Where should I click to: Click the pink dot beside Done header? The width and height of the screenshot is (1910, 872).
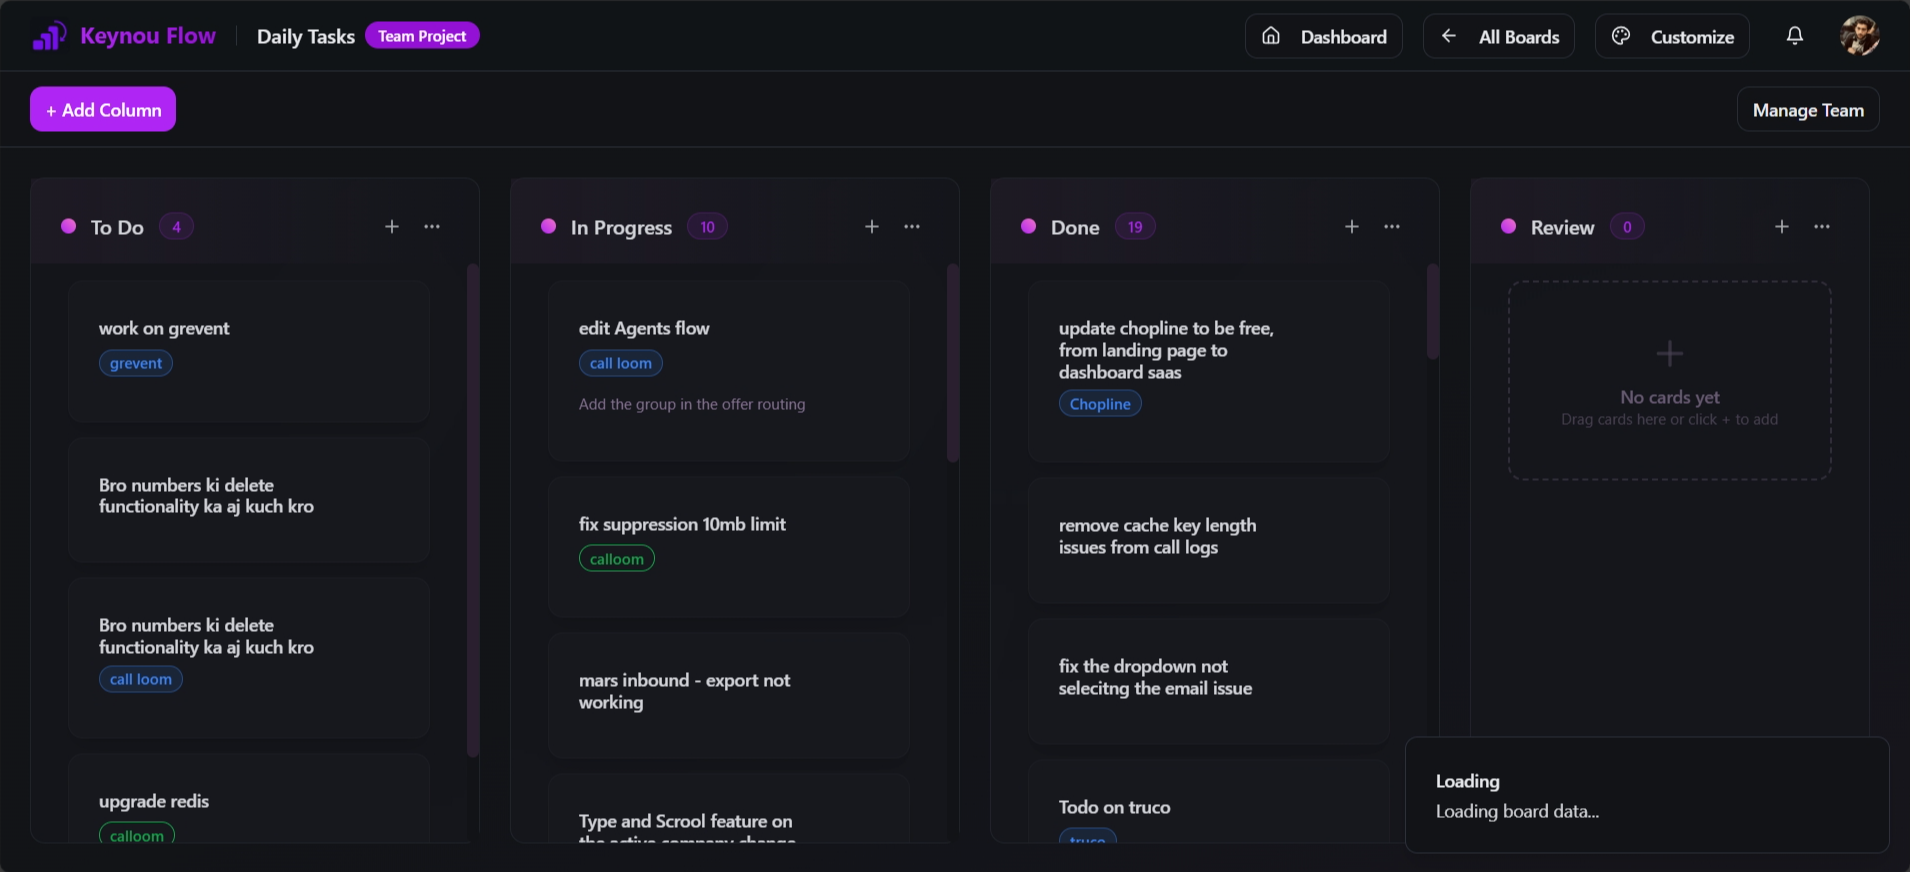coord(1028,226)
